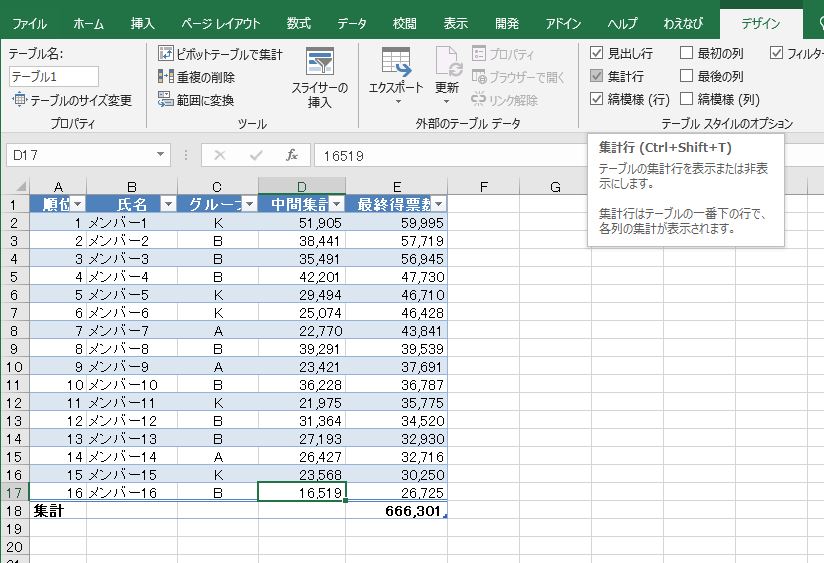Click the 更新 refresh icon
Screen dimensions: 824x563
448,62
